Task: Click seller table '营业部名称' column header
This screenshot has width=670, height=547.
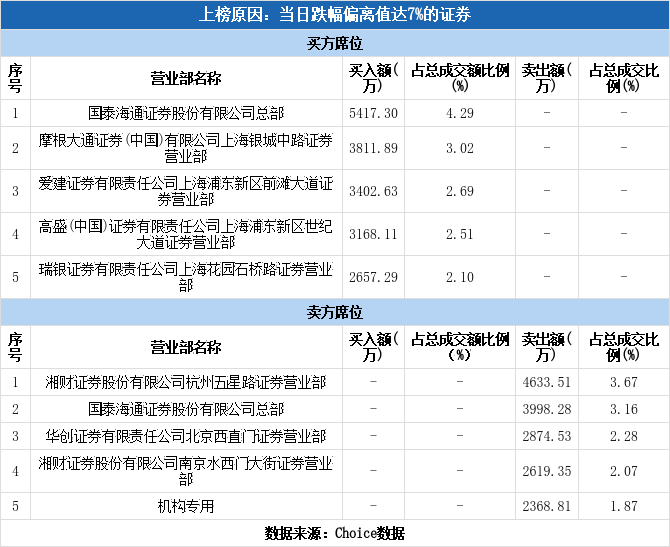Action: click(x=186, y=347)
